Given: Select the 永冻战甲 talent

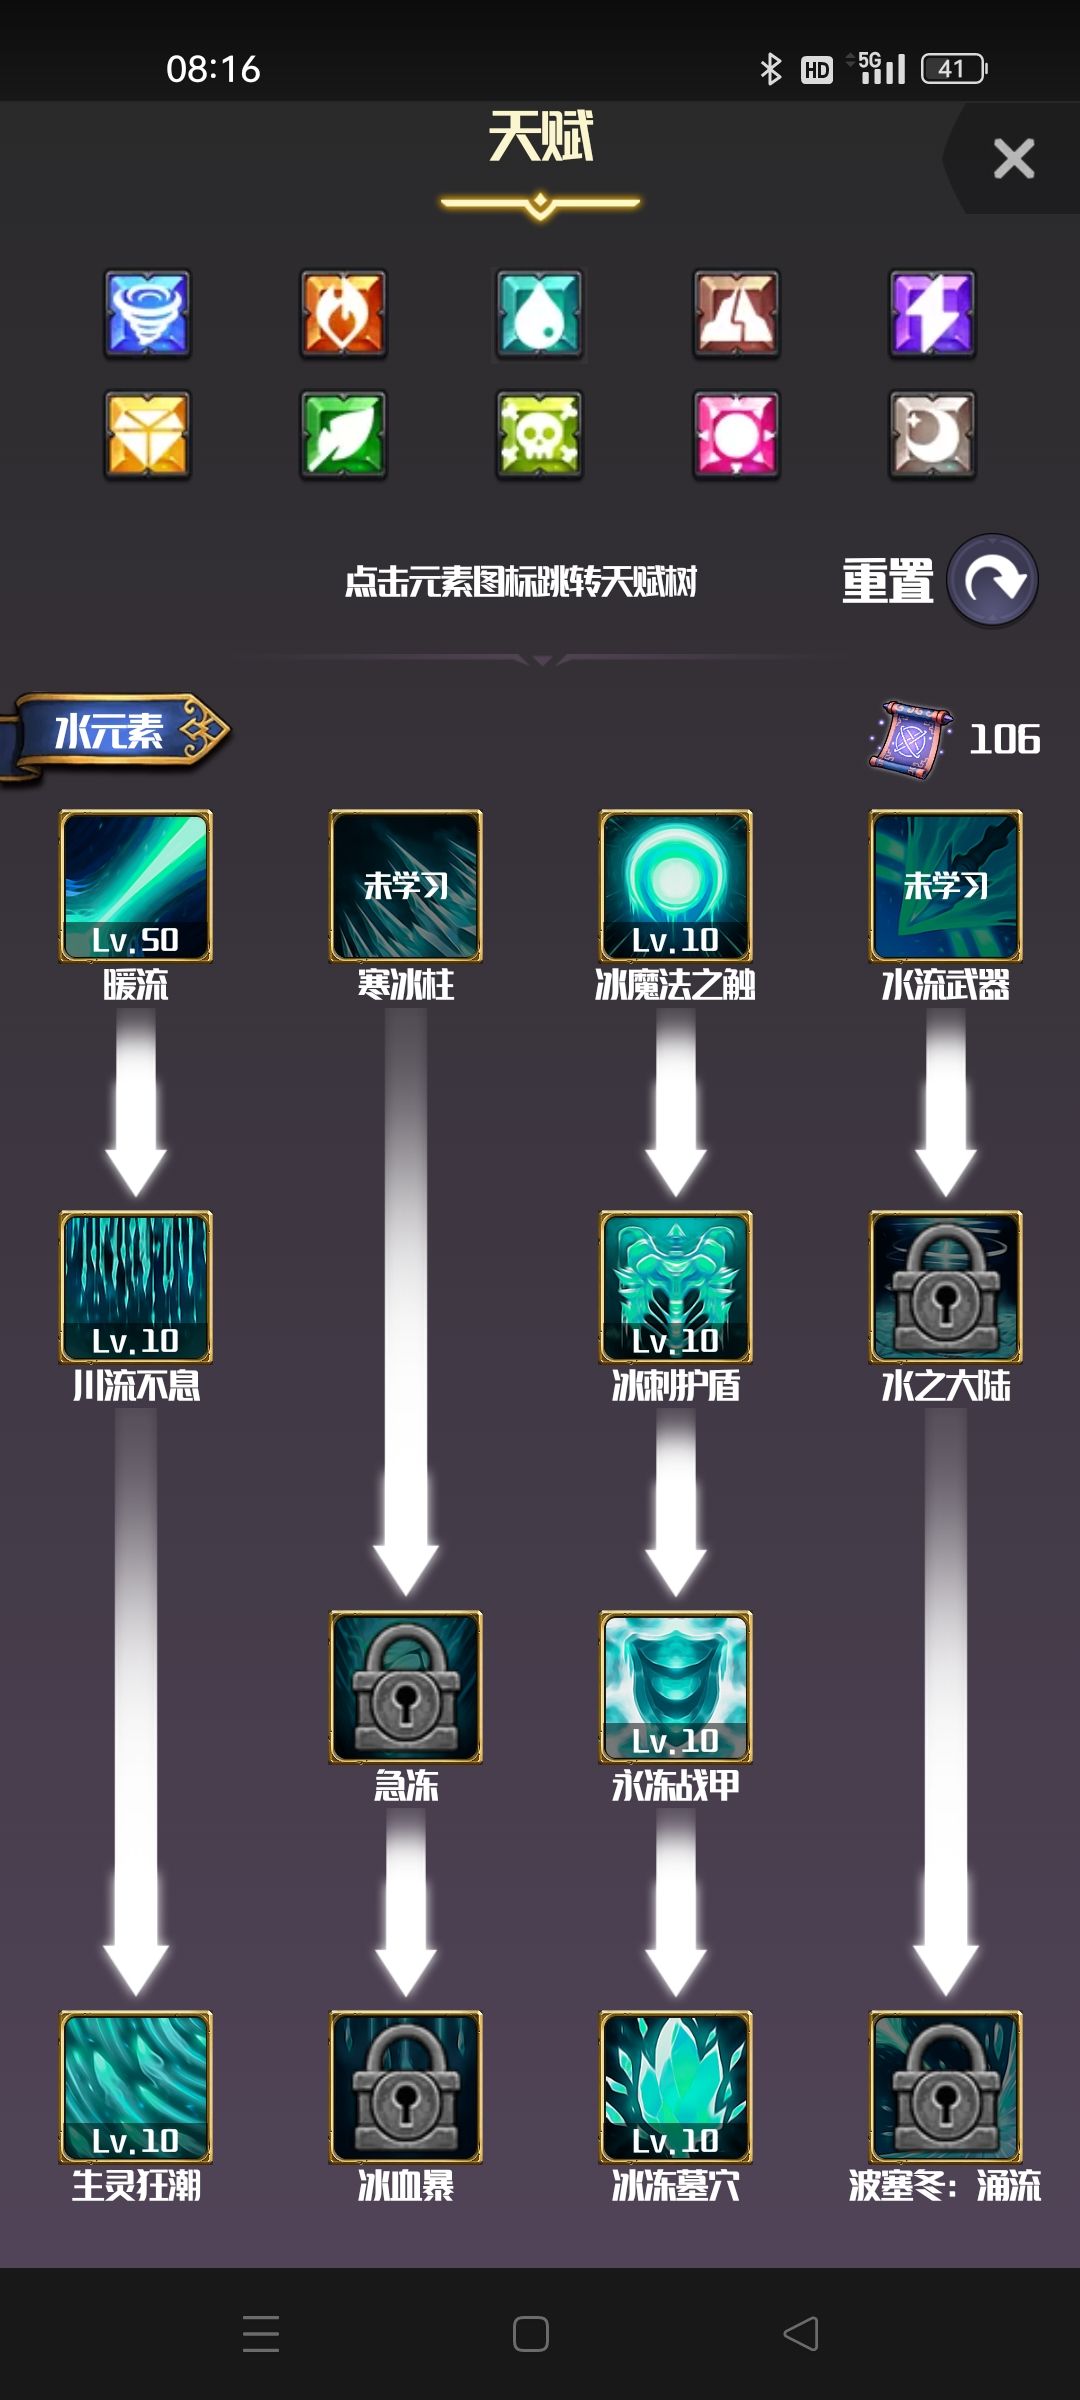Looking at the screenshot, I should click(x=676, y=1686).
